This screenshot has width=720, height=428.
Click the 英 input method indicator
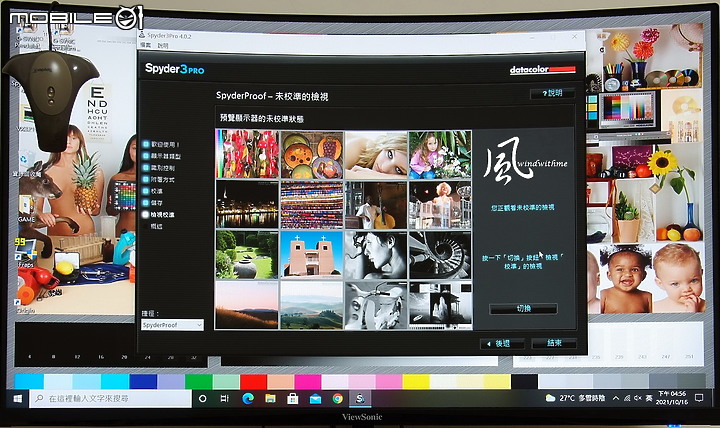point(649,398)
